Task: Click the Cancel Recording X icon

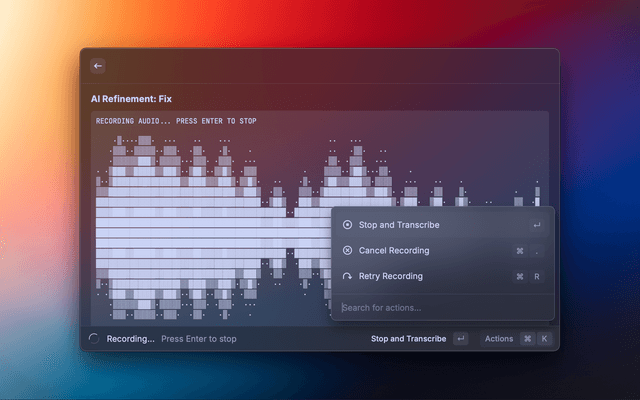Action: [x=347, y=251]
